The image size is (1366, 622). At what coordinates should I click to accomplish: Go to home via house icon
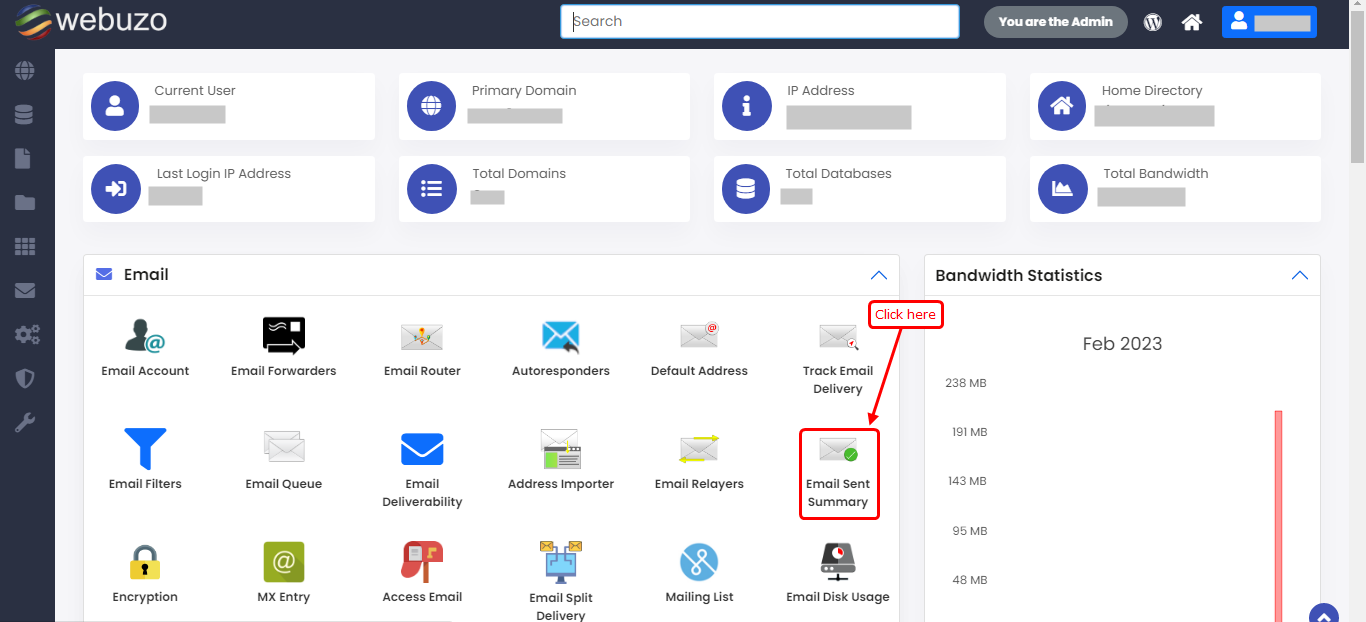click(1191, 22)
